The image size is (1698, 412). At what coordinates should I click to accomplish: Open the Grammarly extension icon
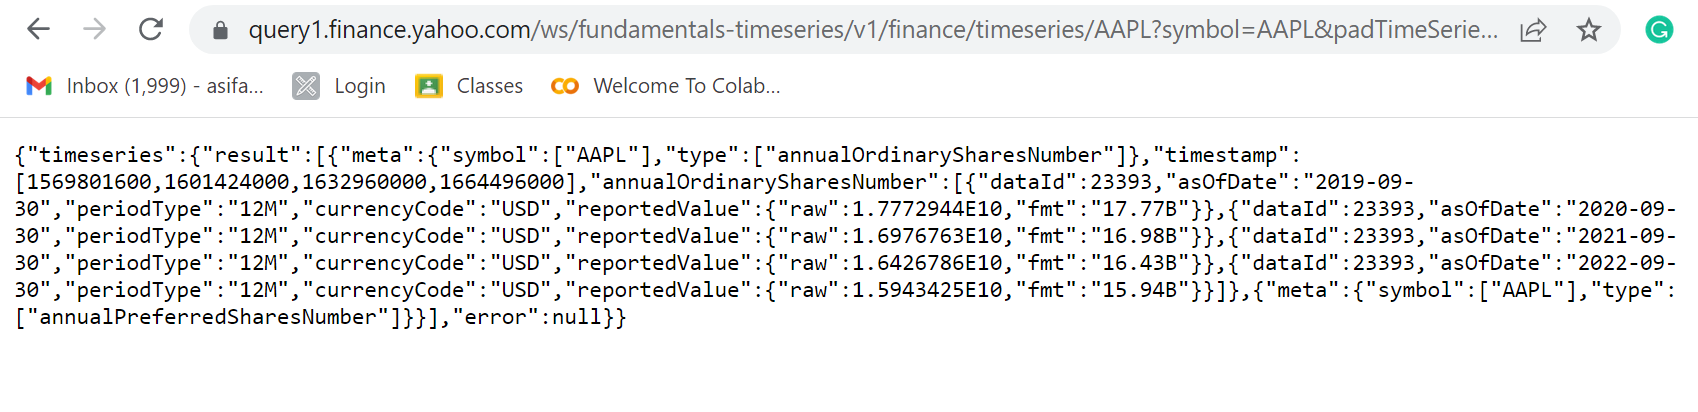pyautogui.click(x=1659, y=30)
